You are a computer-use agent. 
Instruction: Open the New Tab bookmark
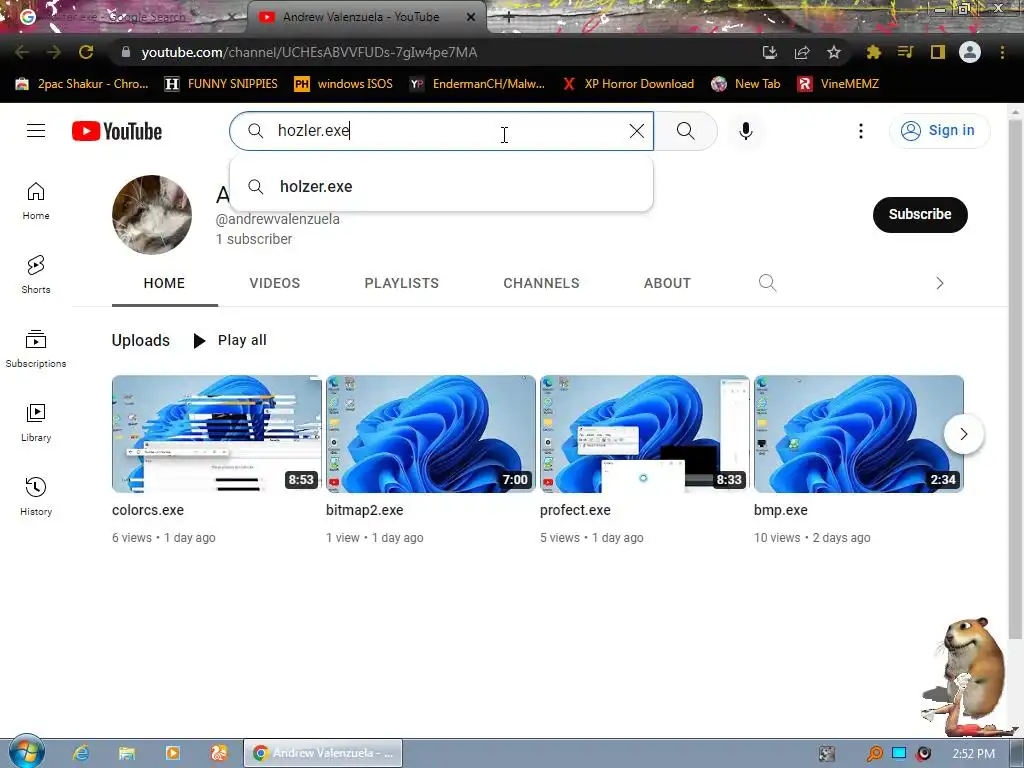[746, 84]
